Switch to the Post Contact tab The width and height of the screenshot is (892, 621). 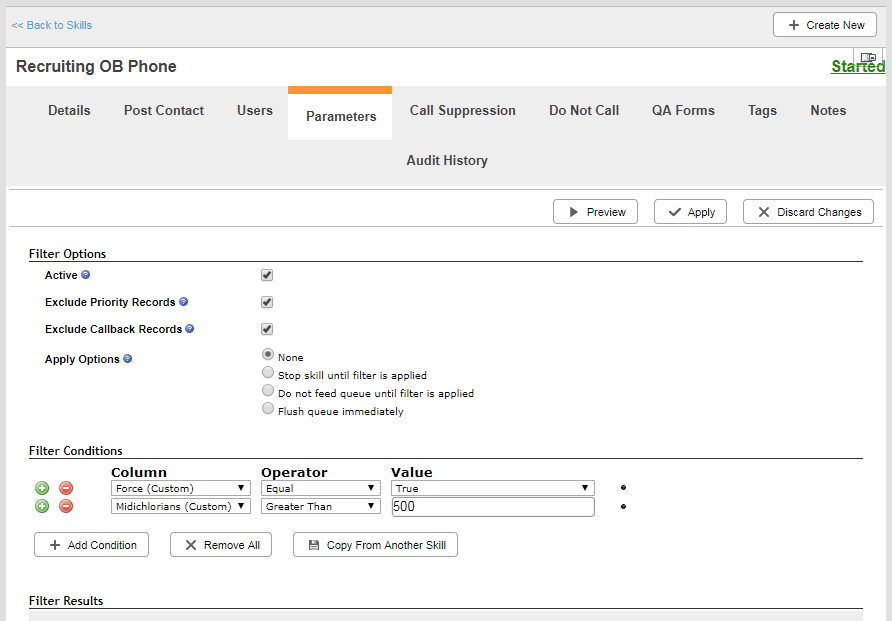coord(164,110)
